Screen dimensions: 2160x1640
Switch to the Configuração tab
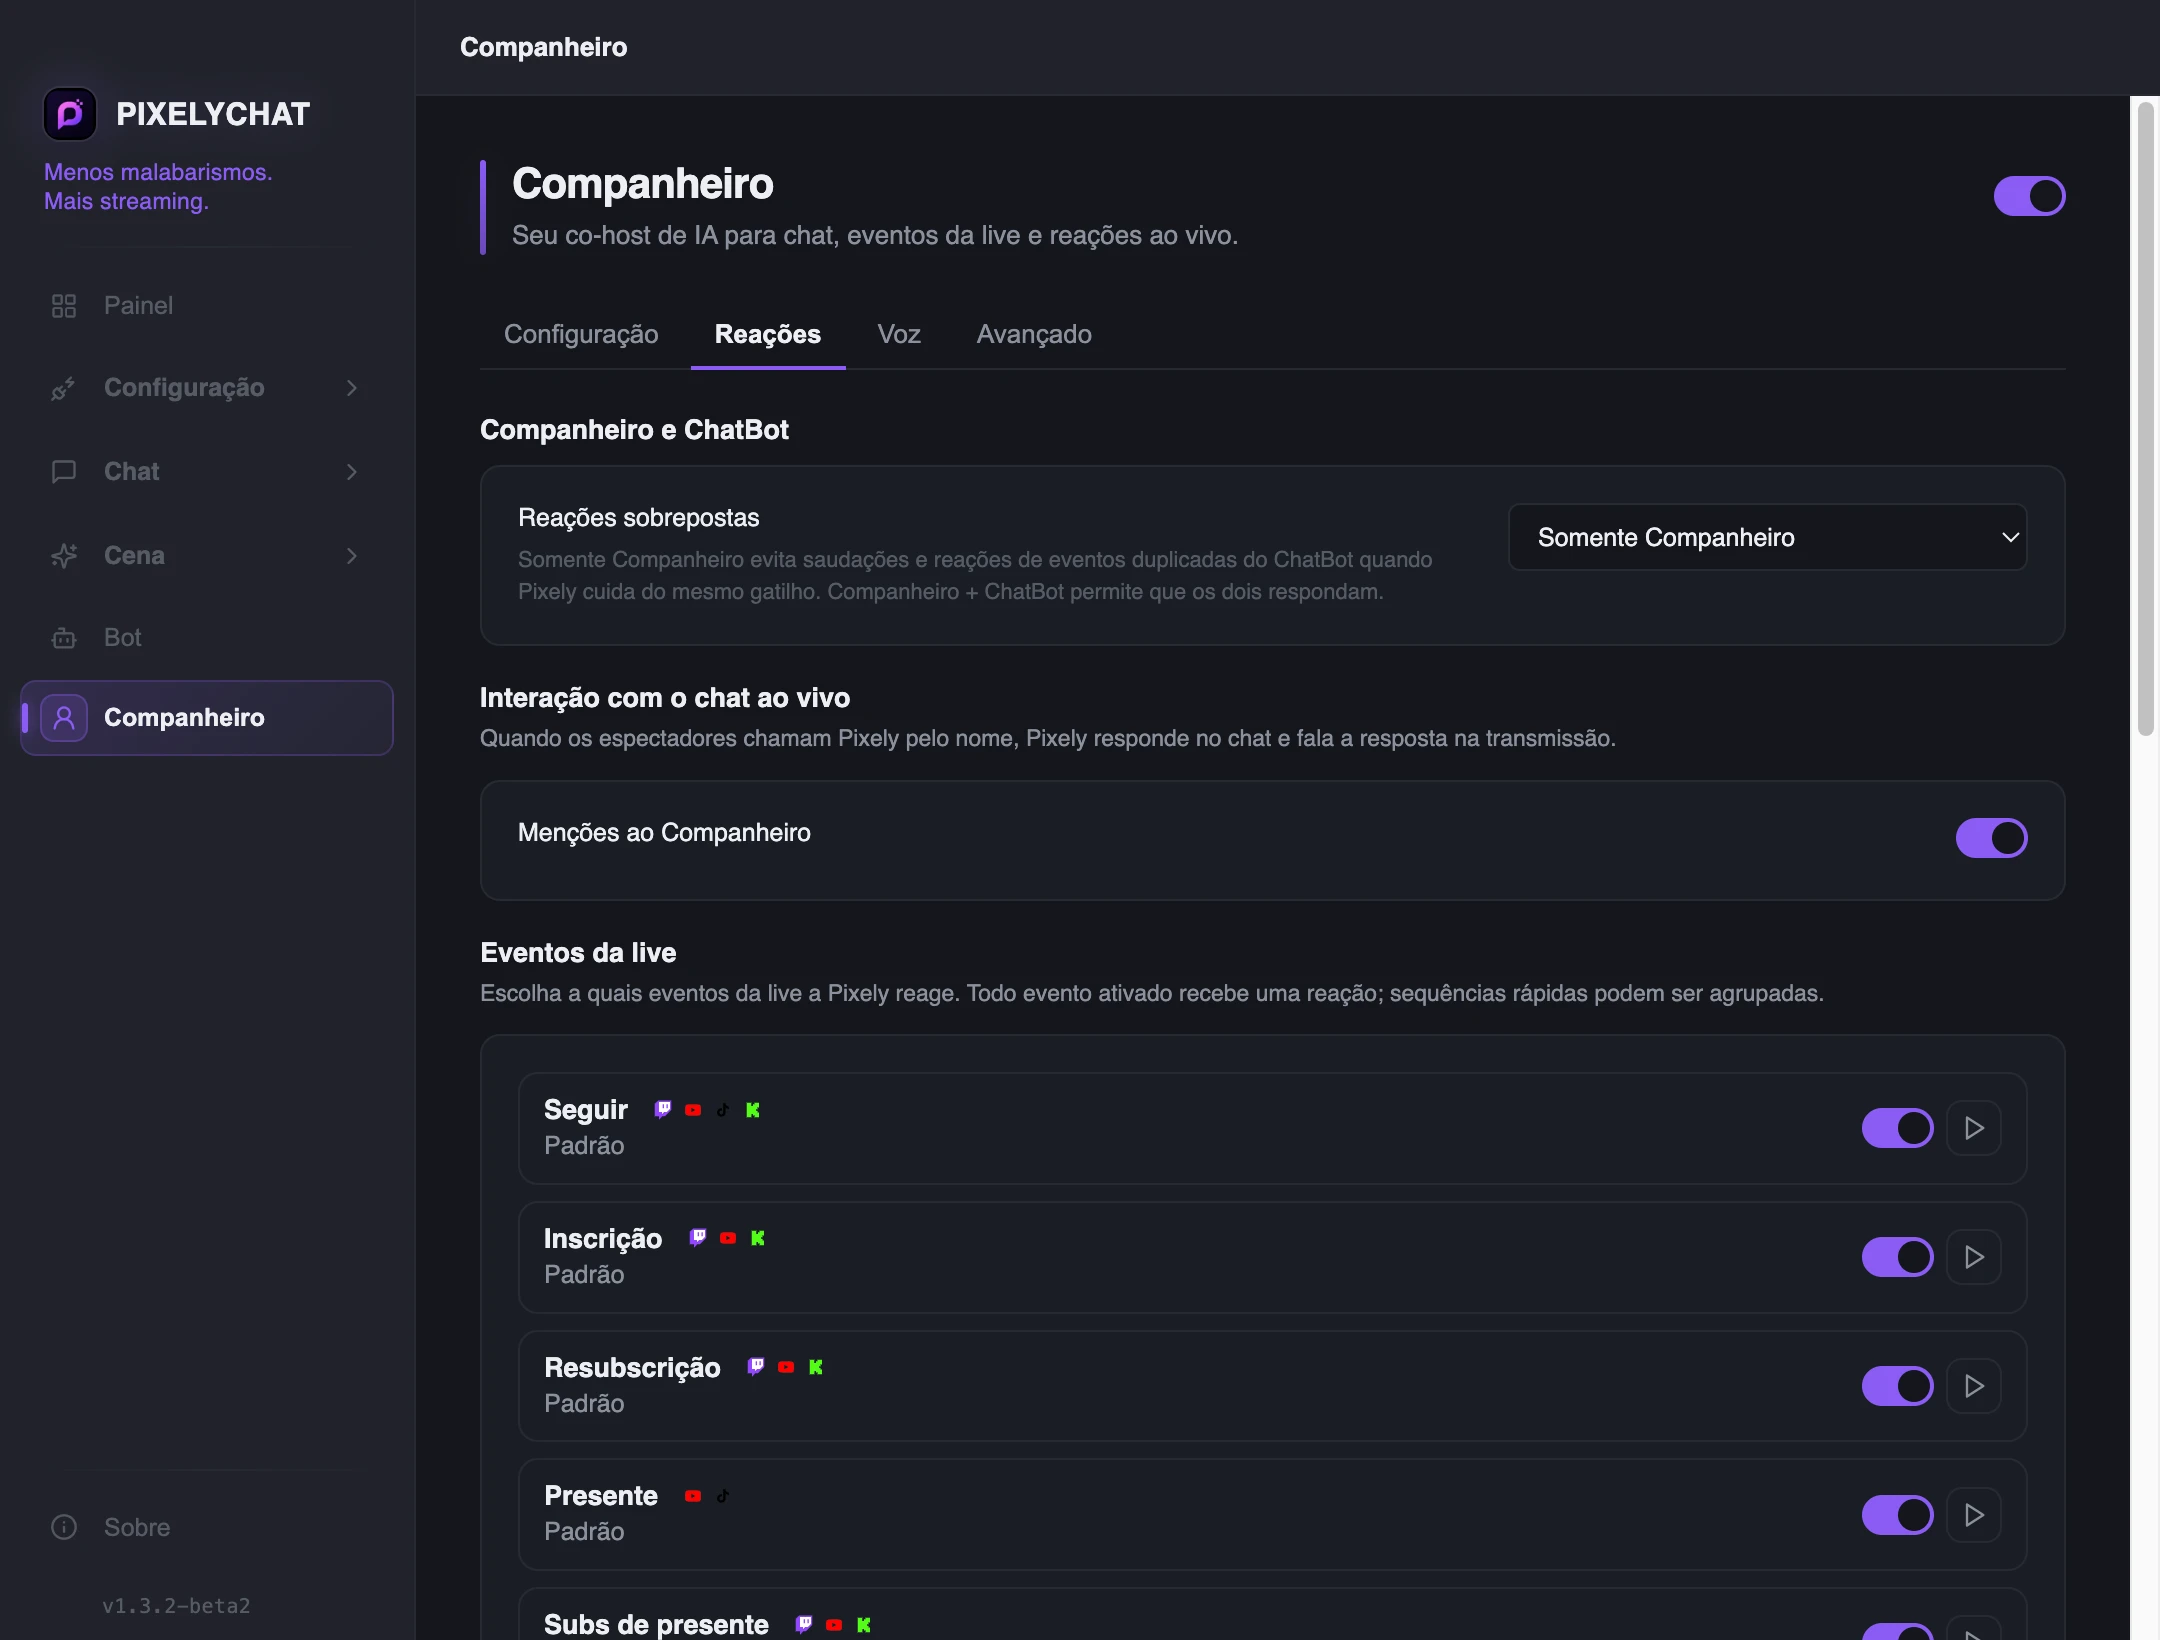[x=581, y=334]
